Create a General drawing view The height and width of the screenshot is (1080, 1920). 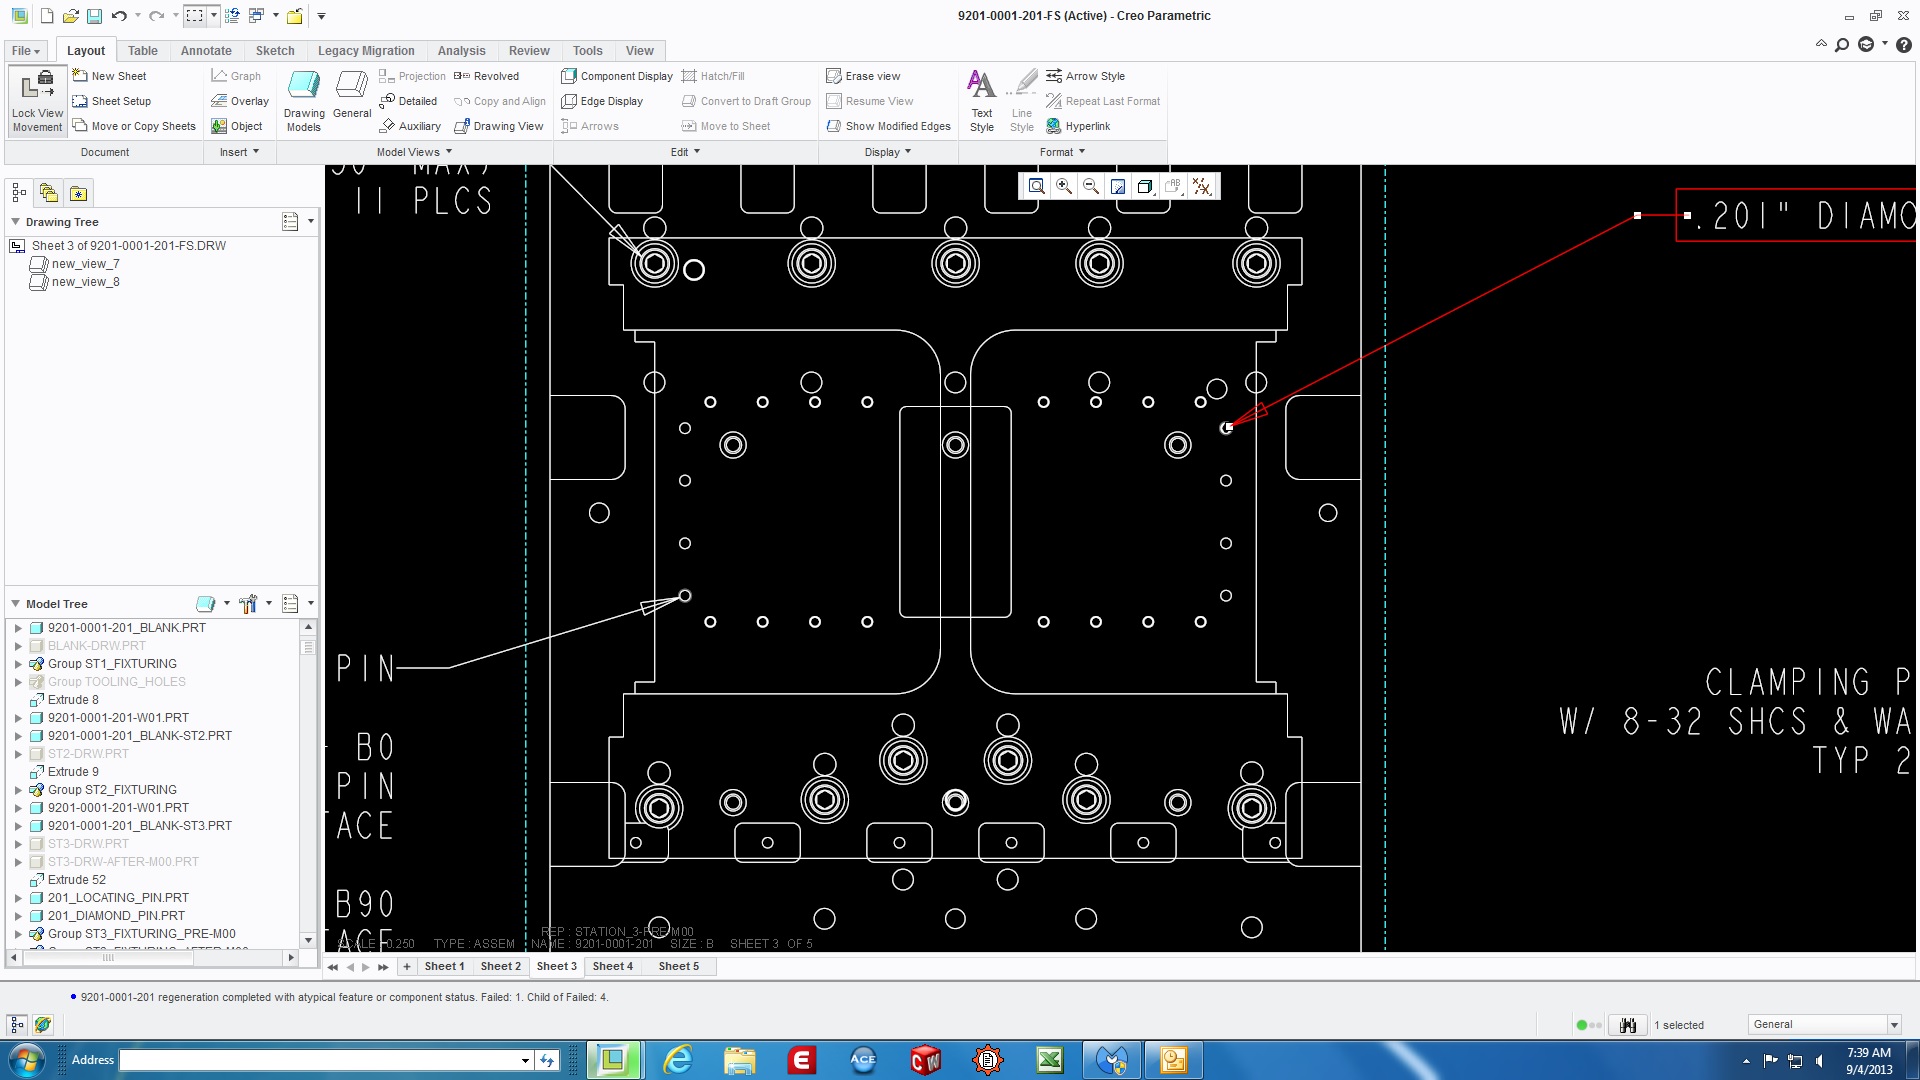click(351, 97)
